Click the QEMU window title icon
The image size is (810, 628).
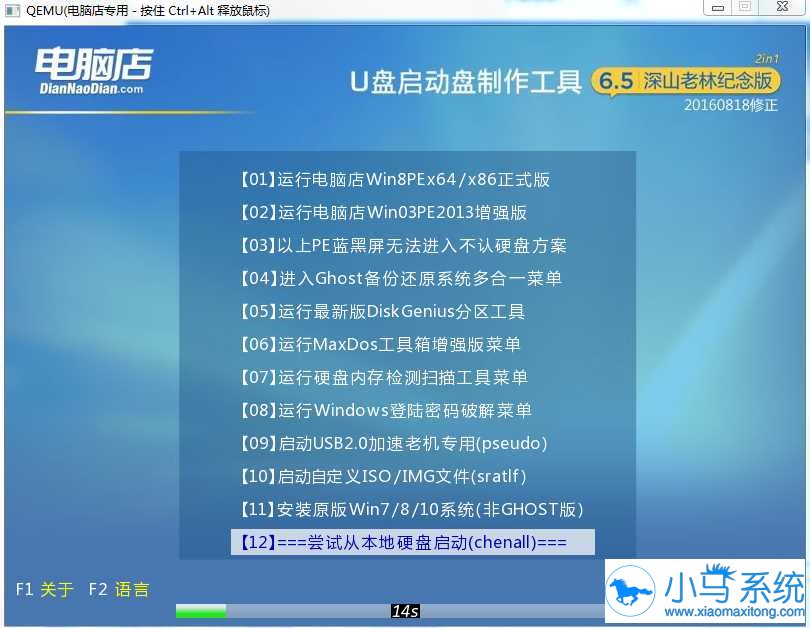point(12,10)
